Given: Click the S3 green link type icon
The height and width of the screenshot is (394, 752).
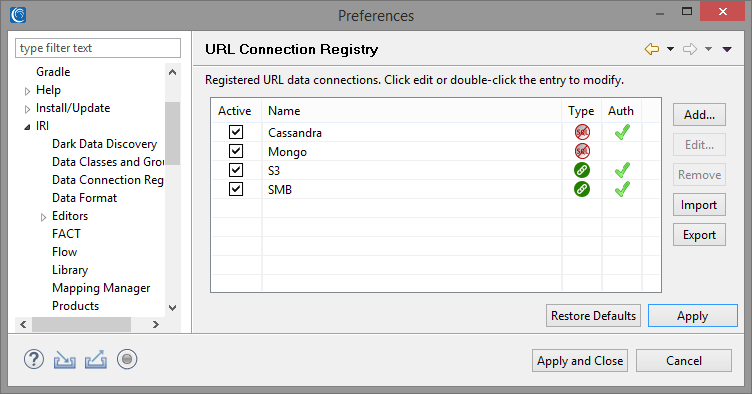Looking at the screenshot, I should pos(582,170).
